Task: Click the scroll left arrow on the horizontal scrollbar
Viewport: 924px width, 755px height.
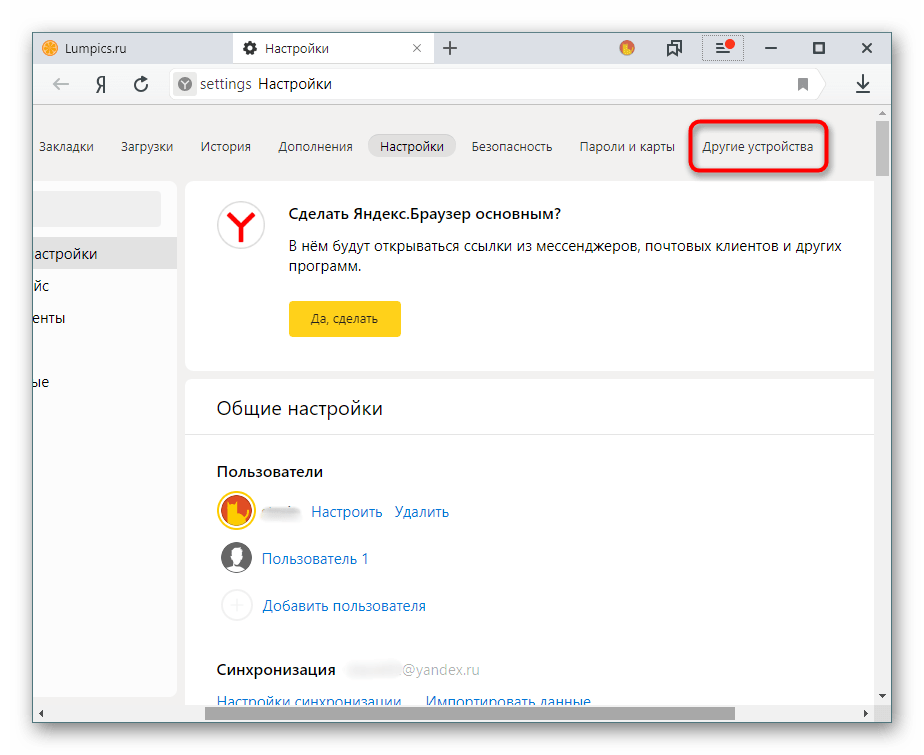Action: [41, 713]
